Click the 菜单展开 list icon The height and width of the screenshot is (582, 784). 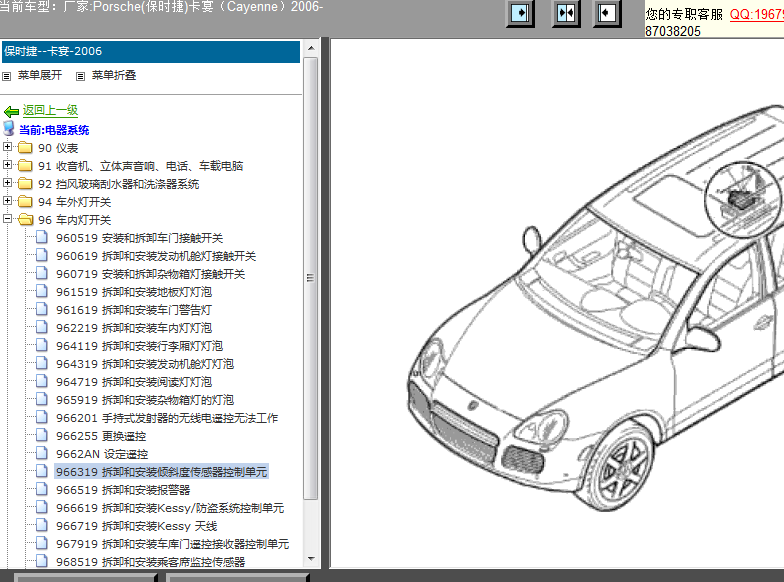click(x=6, y=76)
